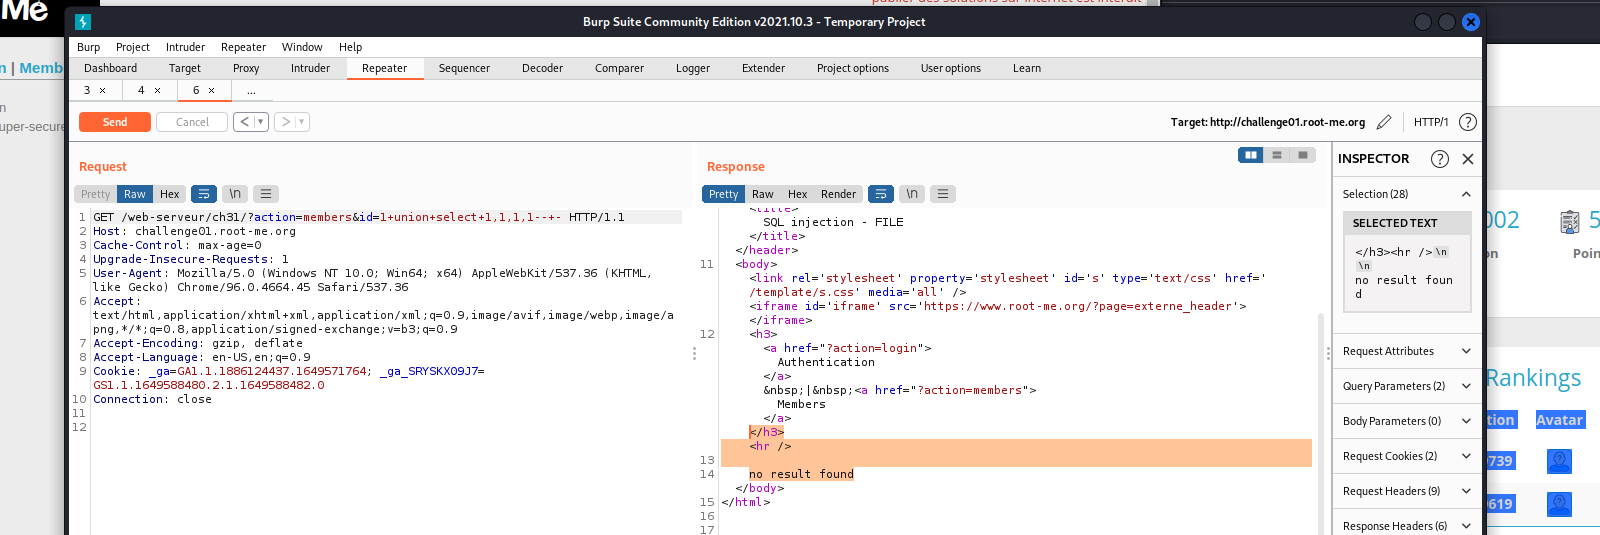Click HTTP/1 protocol label
The image size is (1600, 535).
1430,122
